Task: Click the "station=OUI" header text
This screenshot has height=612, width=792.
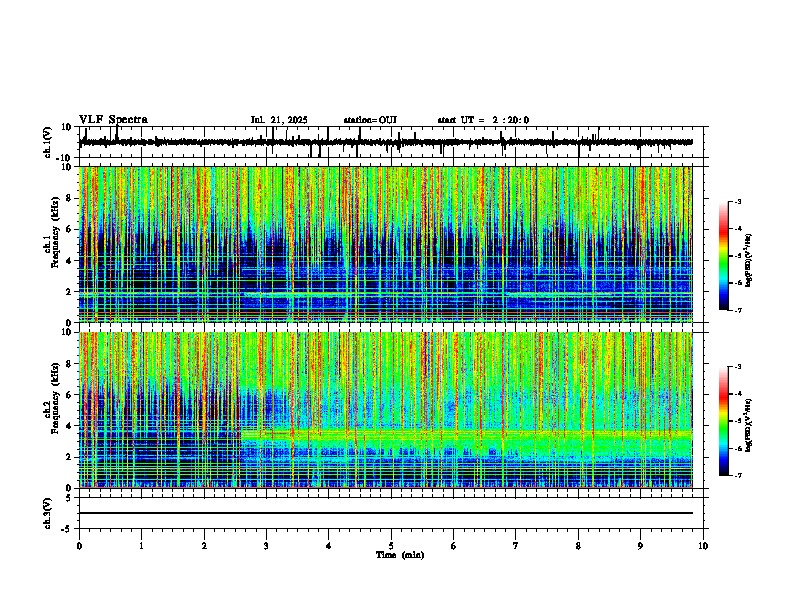Action: [x=370, y=120]
